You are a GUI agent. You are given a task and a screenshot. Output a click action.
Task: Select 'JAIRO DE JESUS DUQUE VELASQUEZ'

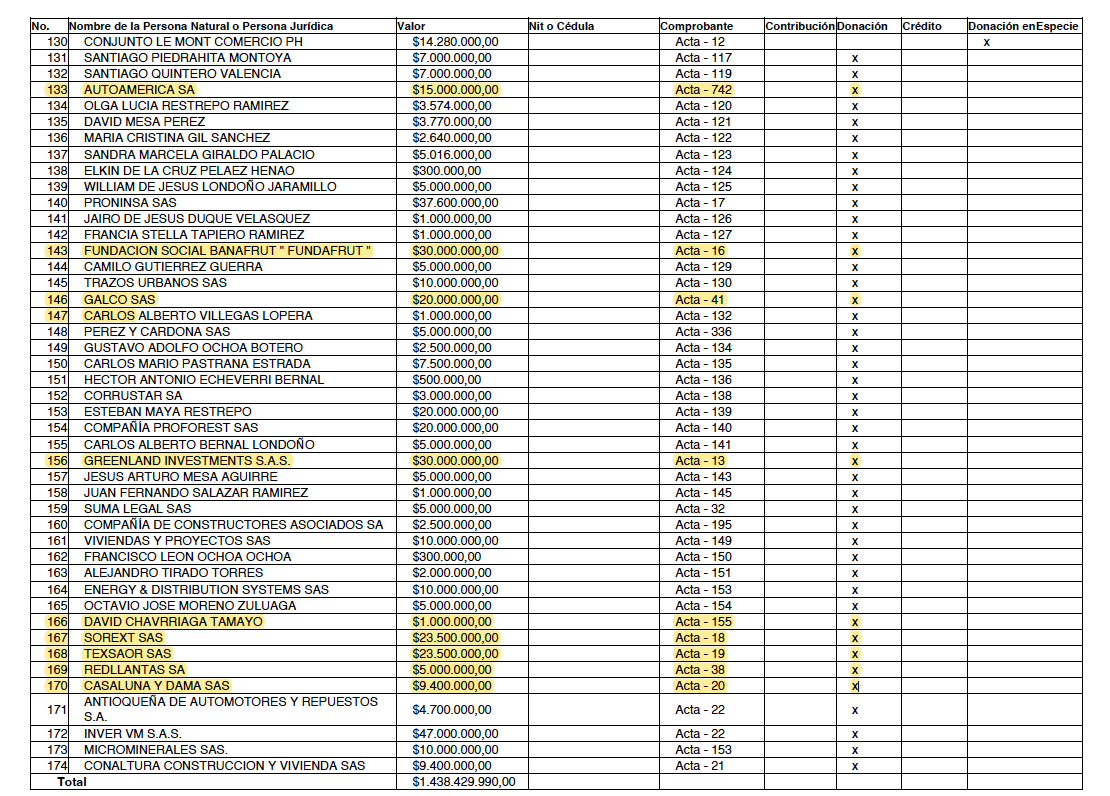[x=197, y=219]
